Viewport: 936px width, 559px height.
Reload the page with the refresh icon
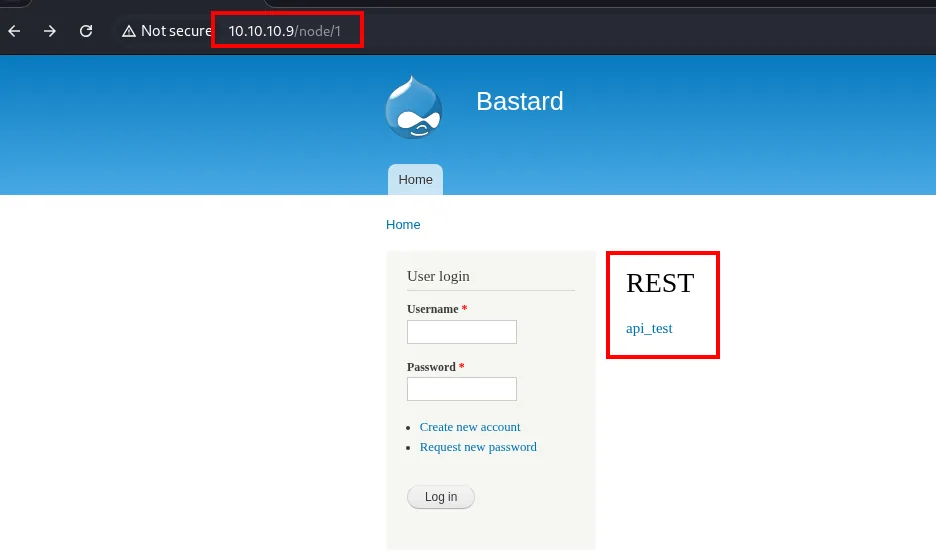[86, 31]
